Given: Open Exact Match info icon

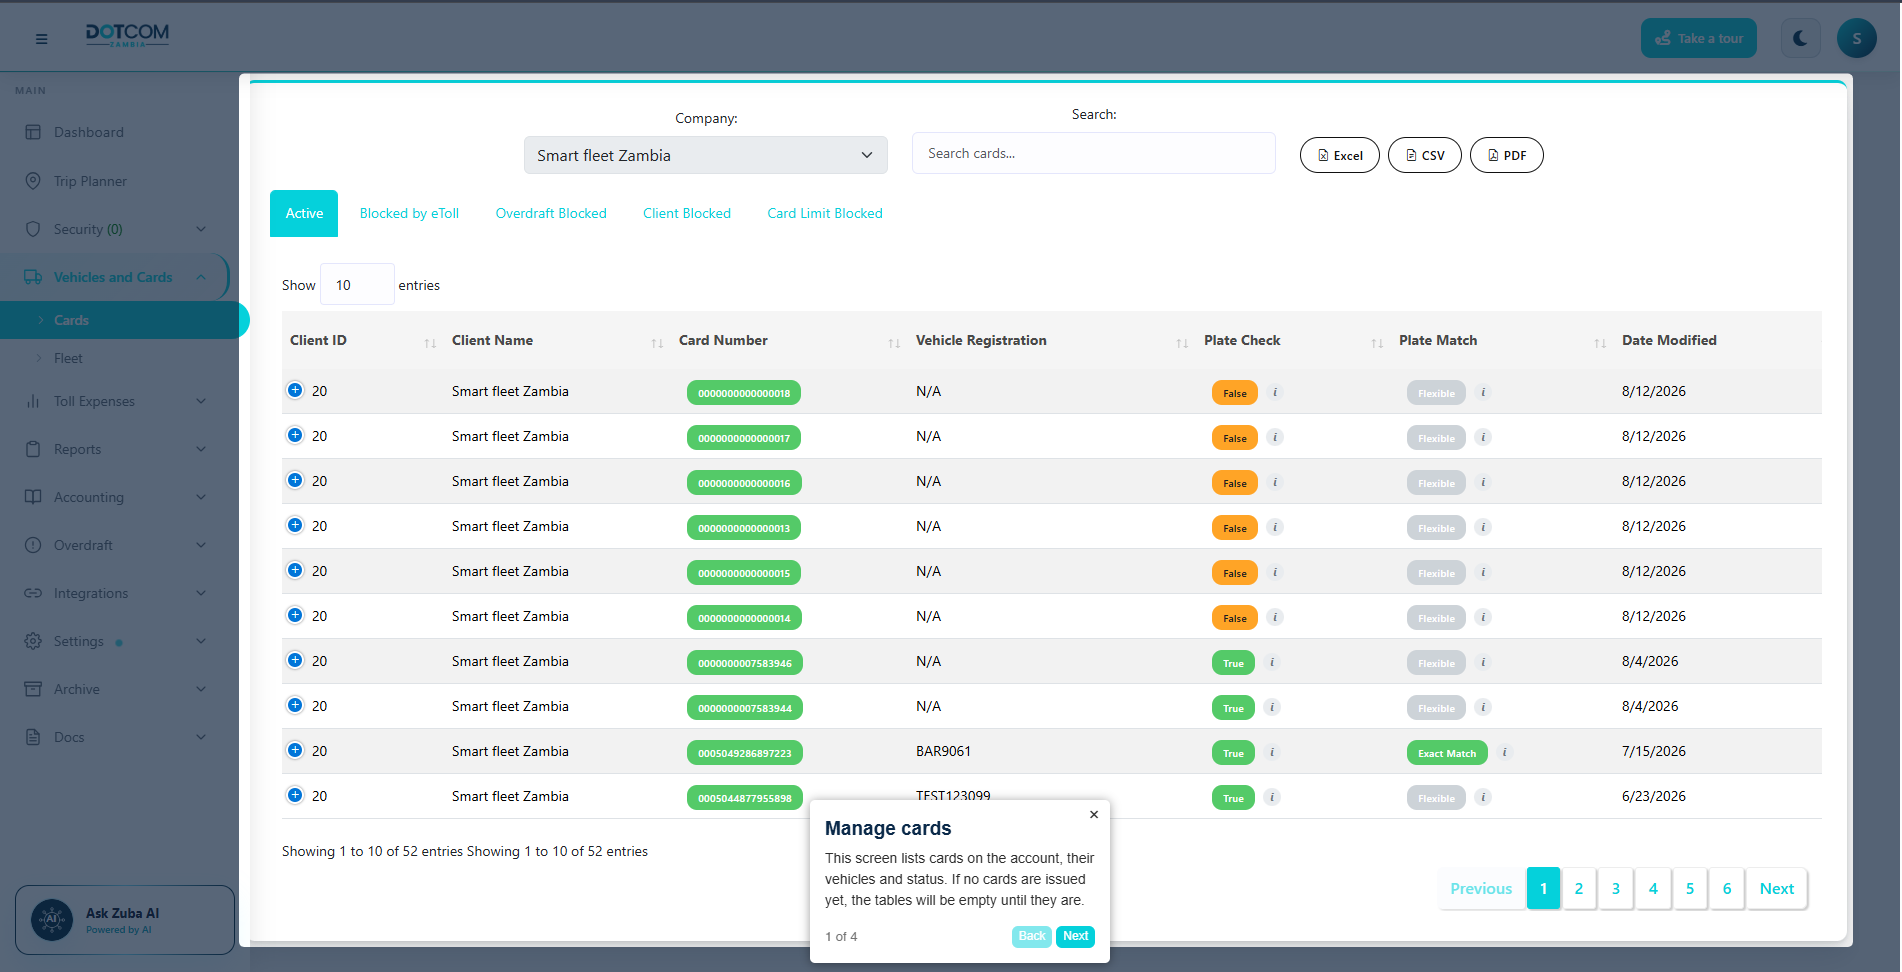Looking at the screenshot, I should [1505, 752].
